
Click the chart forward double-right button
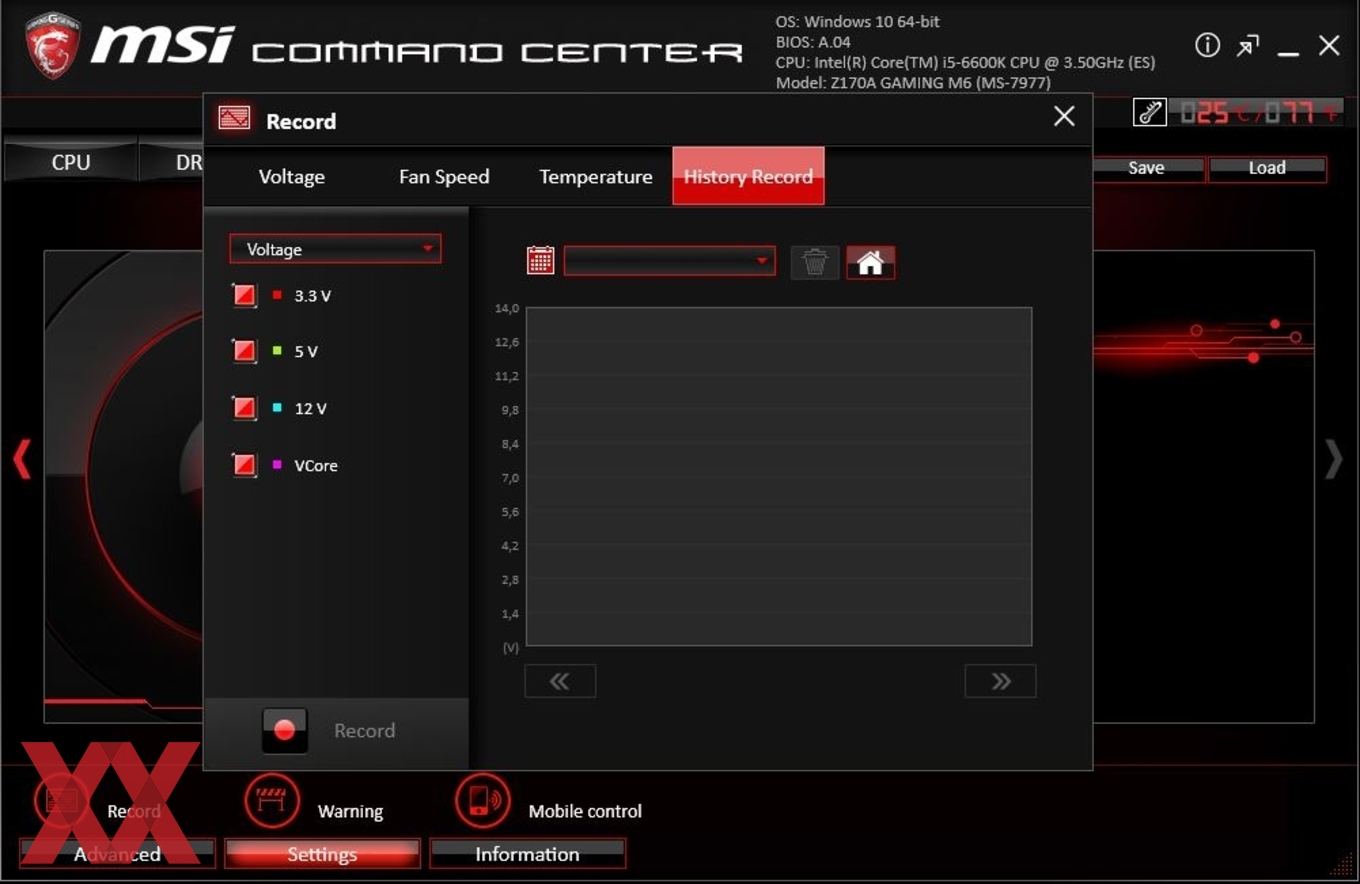point(1000,681)
